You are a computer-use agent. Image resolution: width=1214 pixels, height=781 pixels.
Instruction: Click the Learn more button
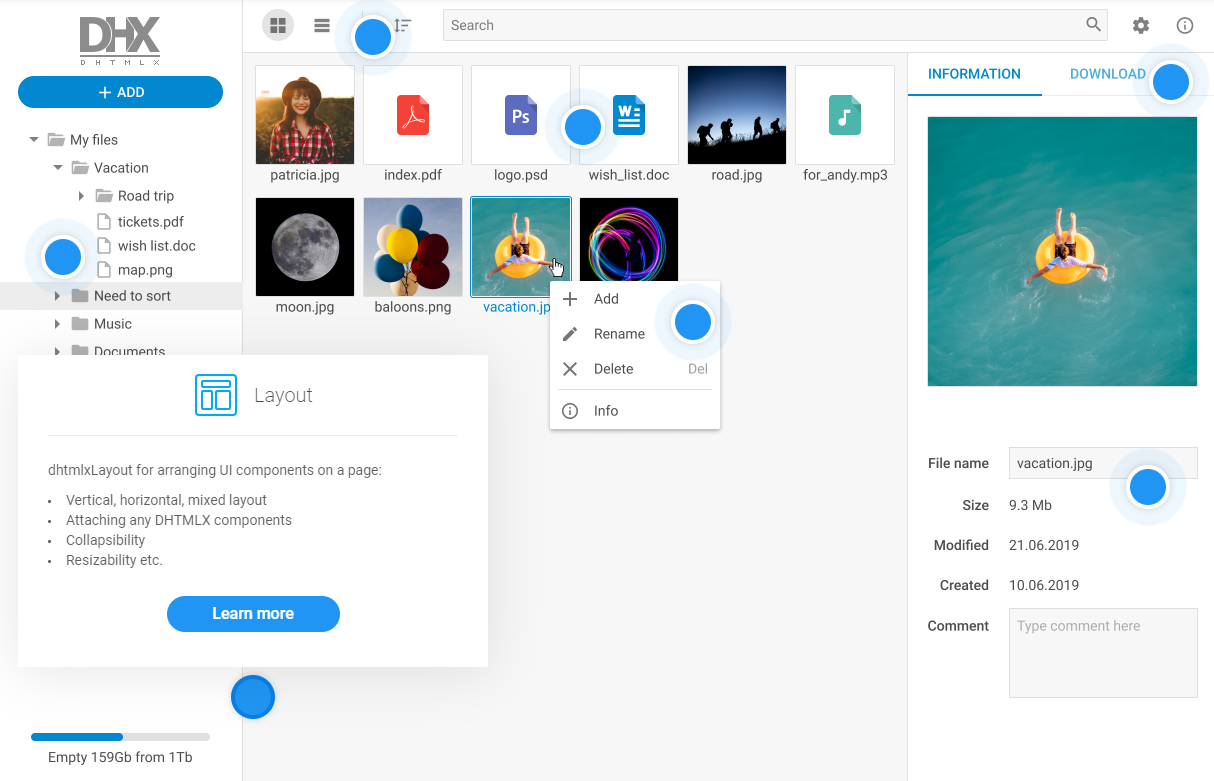pyautogui.click(x=253, y=614)
